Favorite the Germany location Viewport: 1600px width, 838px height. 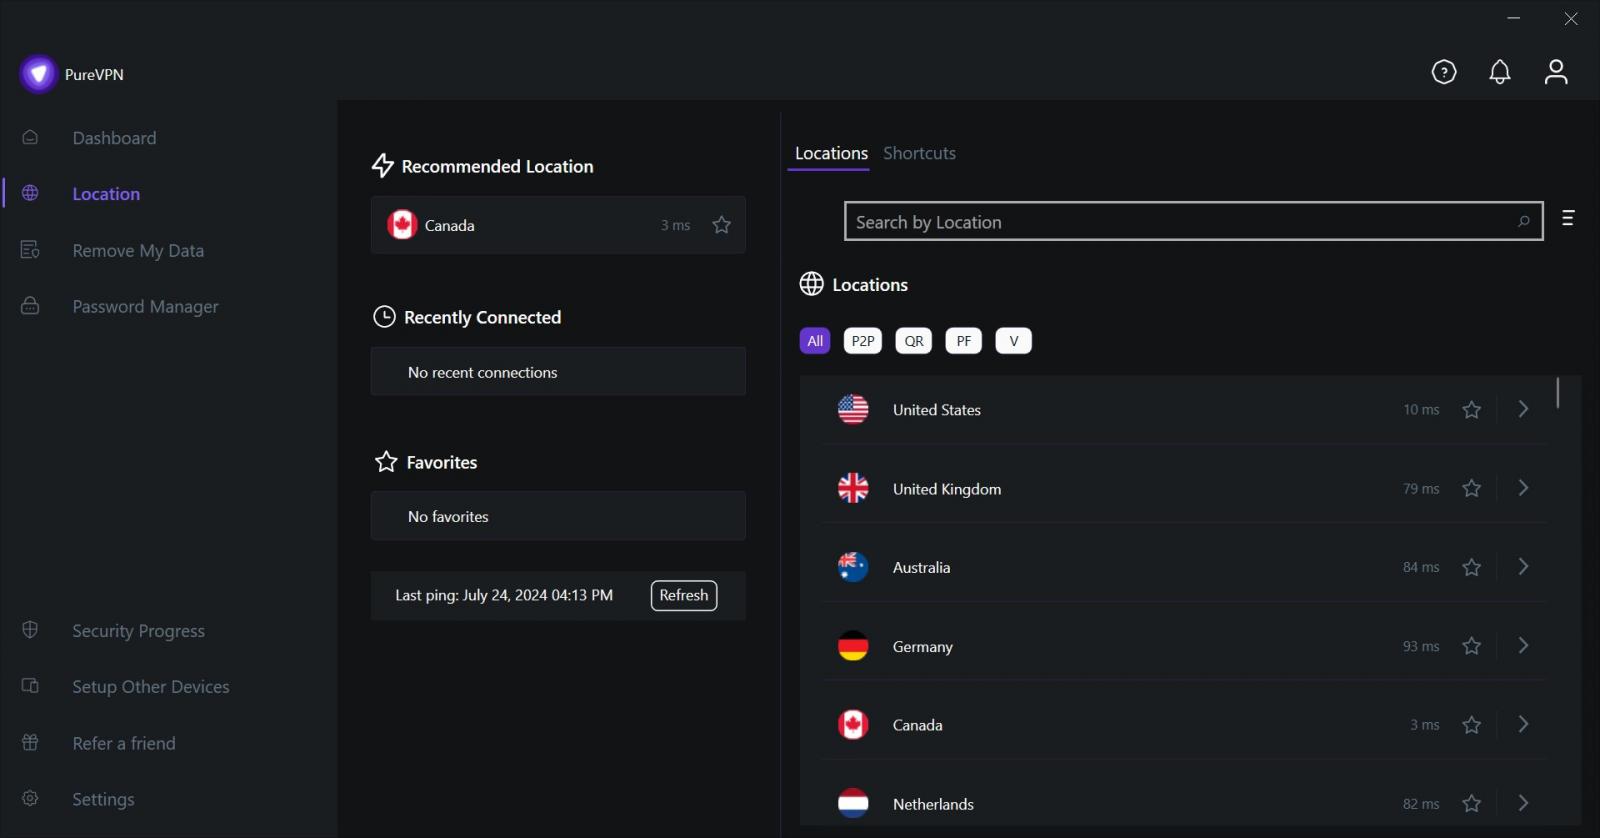1472,646
